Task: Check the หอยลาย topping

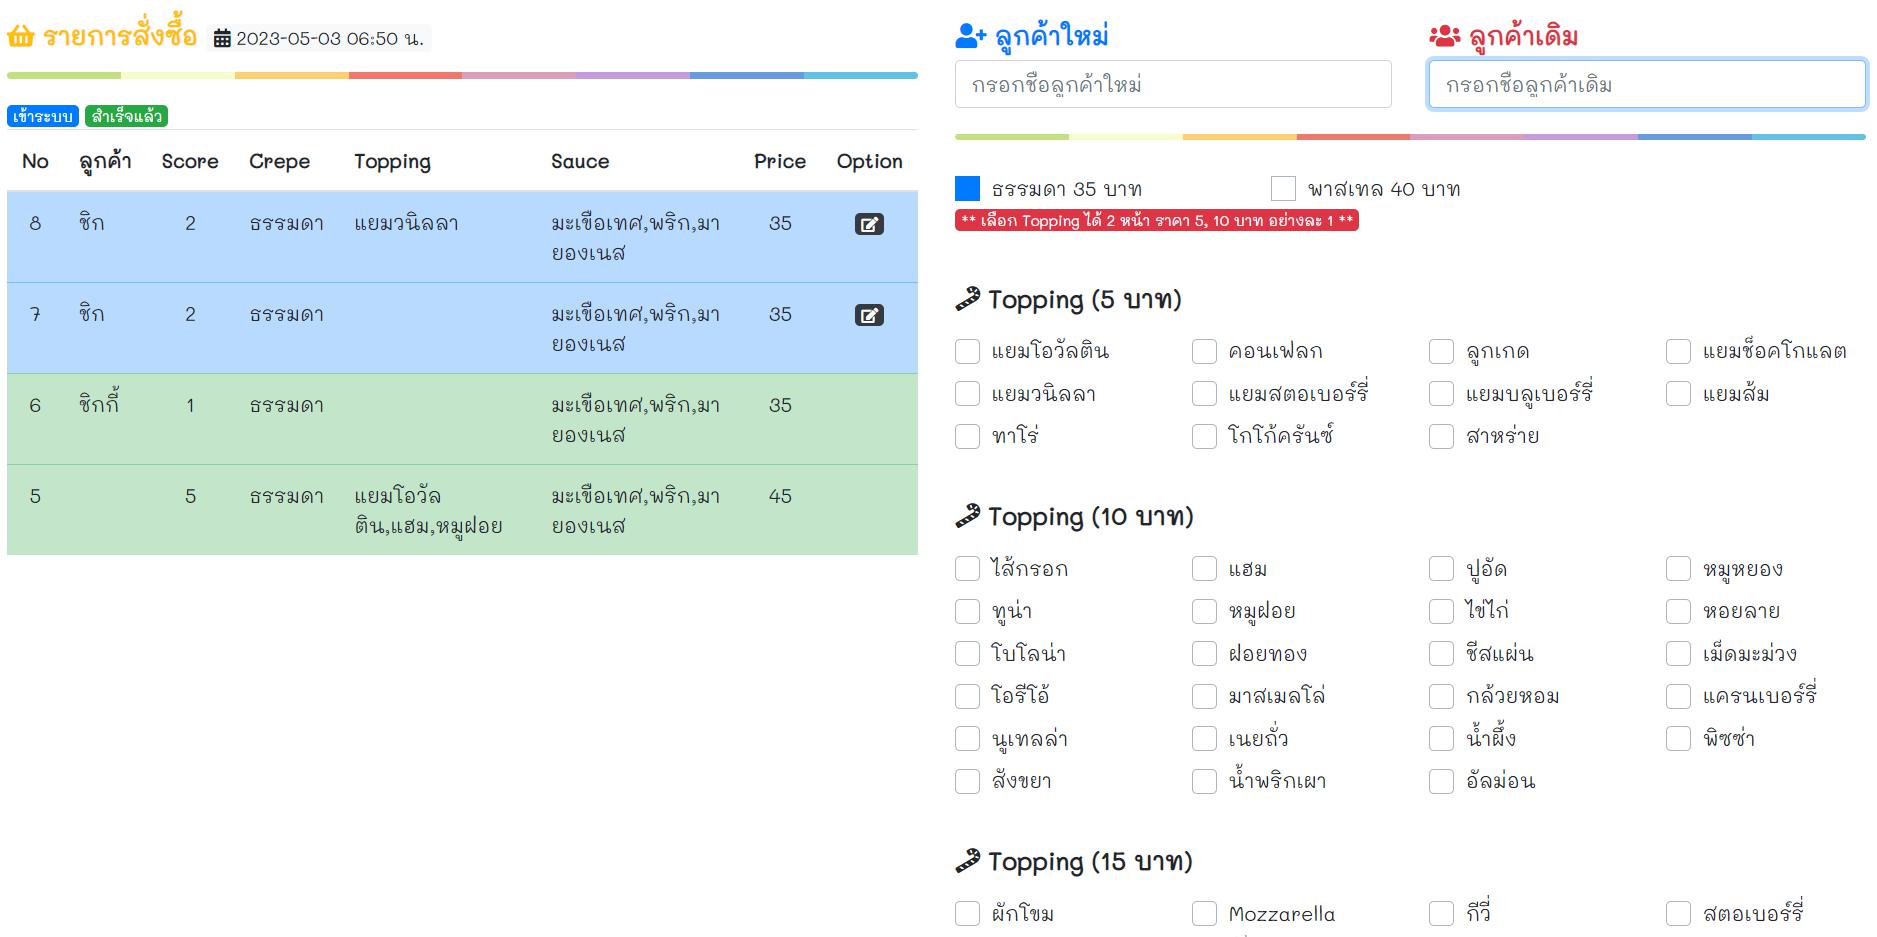Action: 1678,611
